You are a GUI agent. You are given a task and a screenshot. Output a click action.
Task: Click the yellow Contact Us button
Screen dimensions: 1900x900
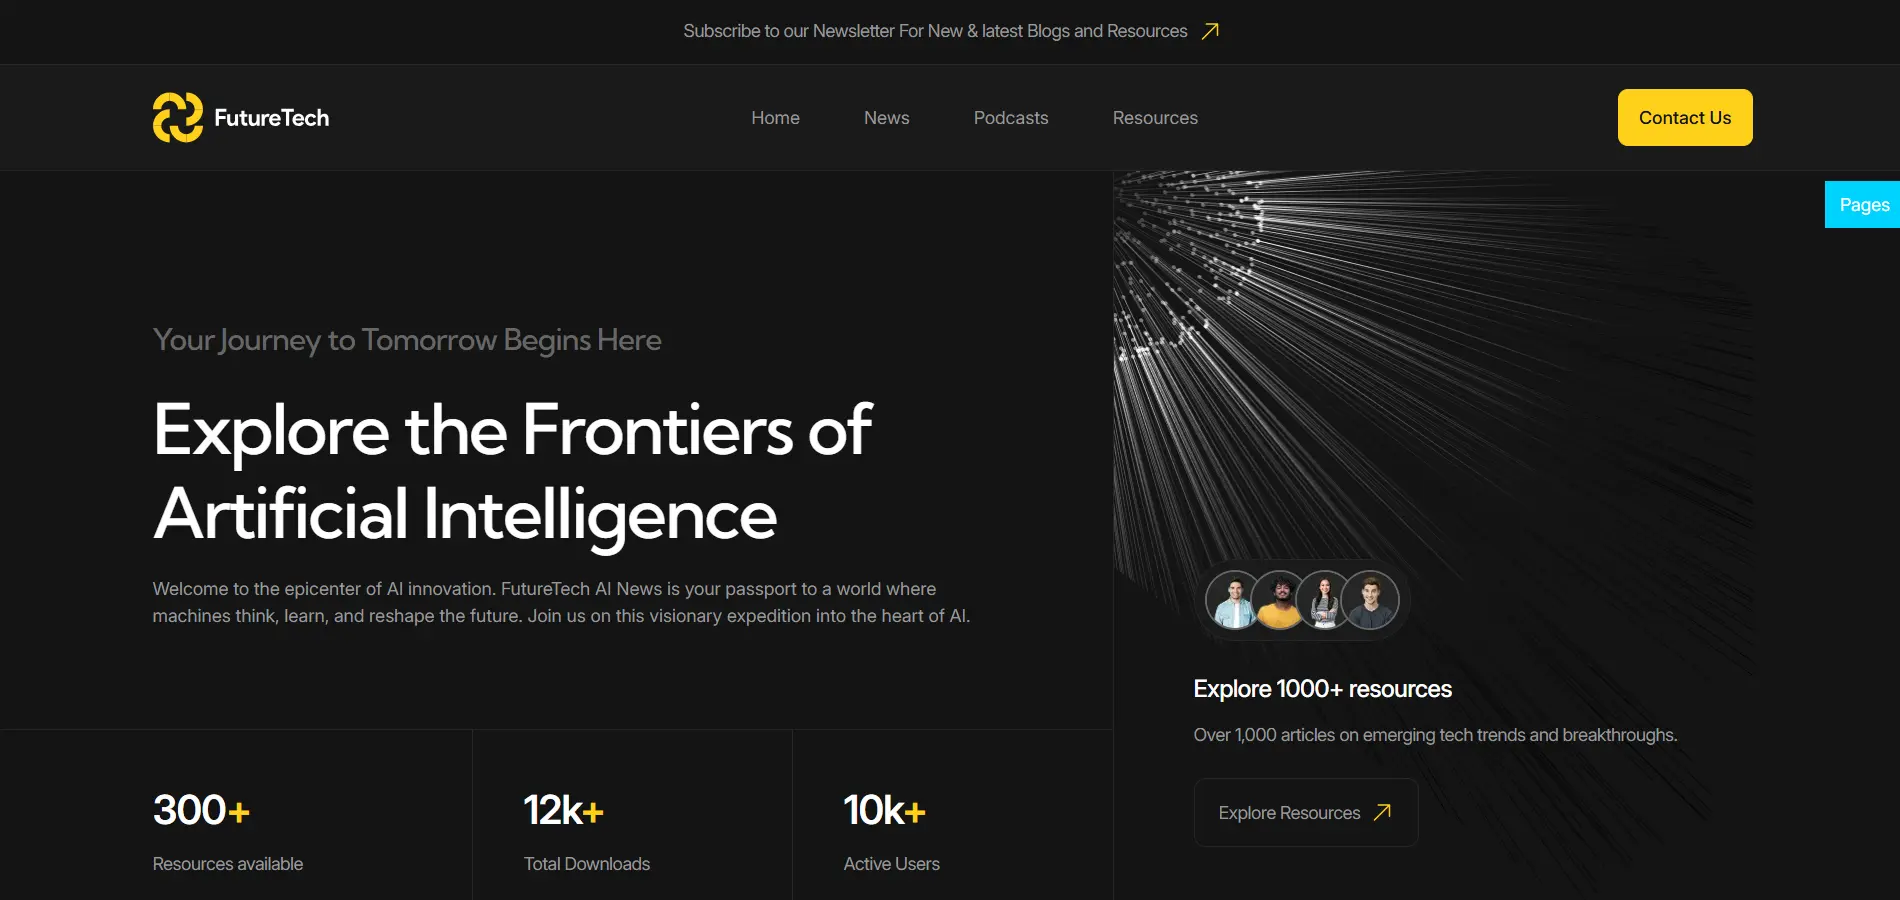(x=1685, y=118)
